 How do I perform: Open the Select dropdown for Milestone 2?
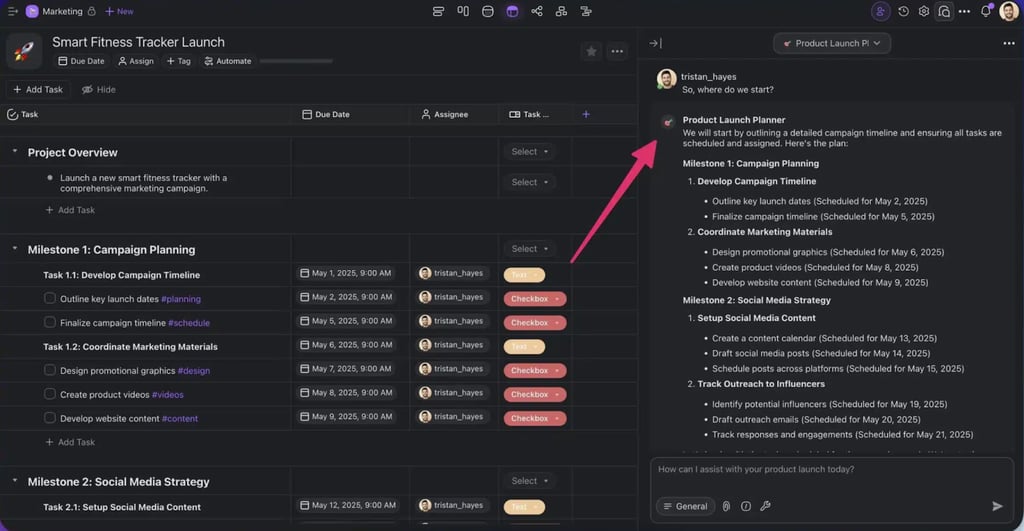tap(529, 481)
